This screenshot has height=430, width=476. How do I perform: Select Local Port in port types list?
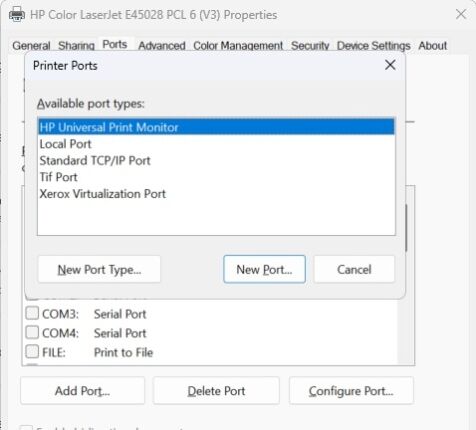pyautogui.click(x=216, y=144)
